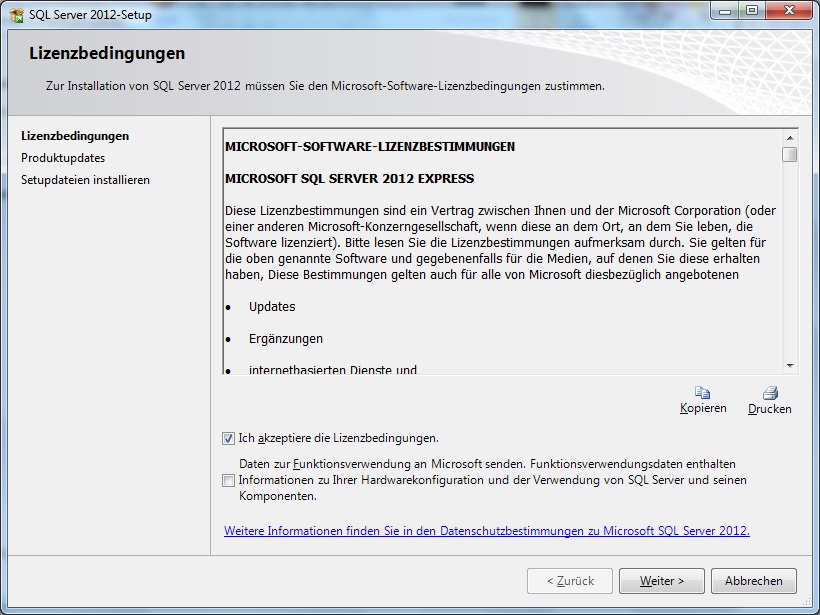Maximize the setup window
Viewport: 820px width, 615px height.
pyautogui.click(x=751, y=10)
